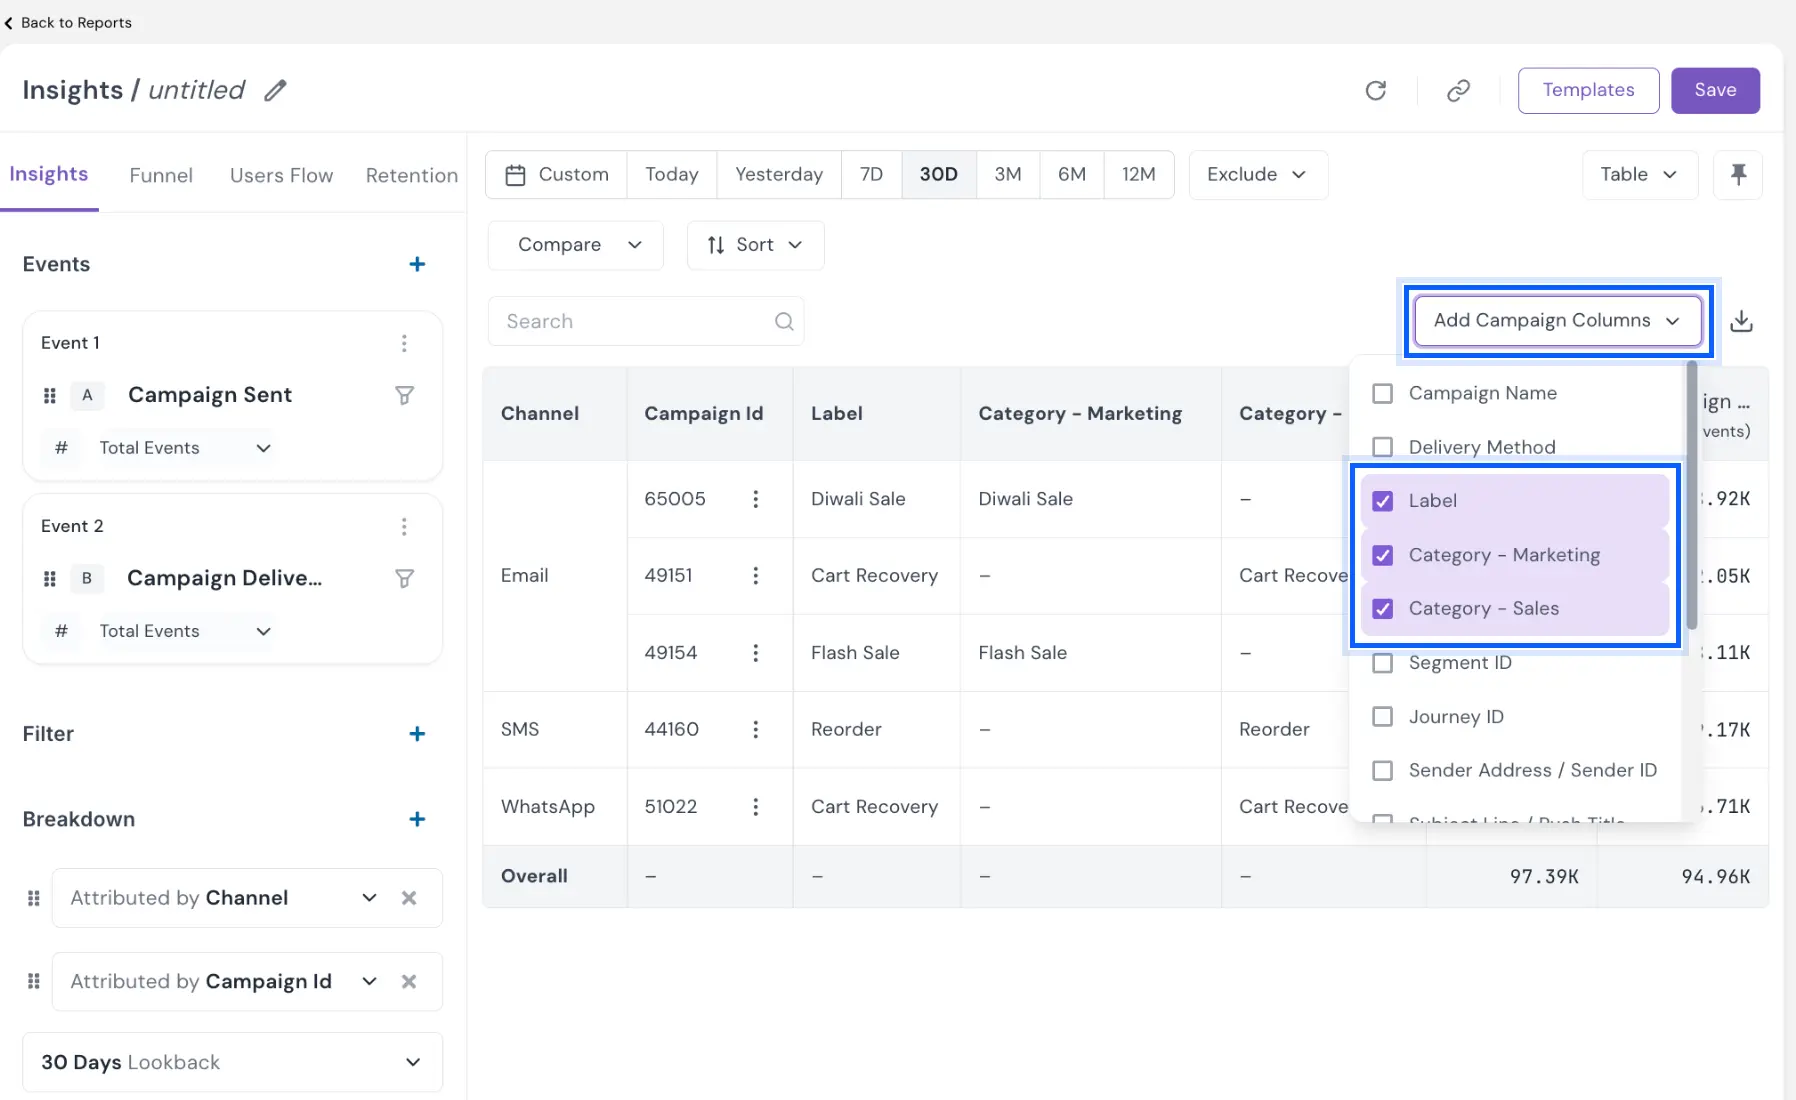Open the Event 2 three-dot menu

click(404, 526)
